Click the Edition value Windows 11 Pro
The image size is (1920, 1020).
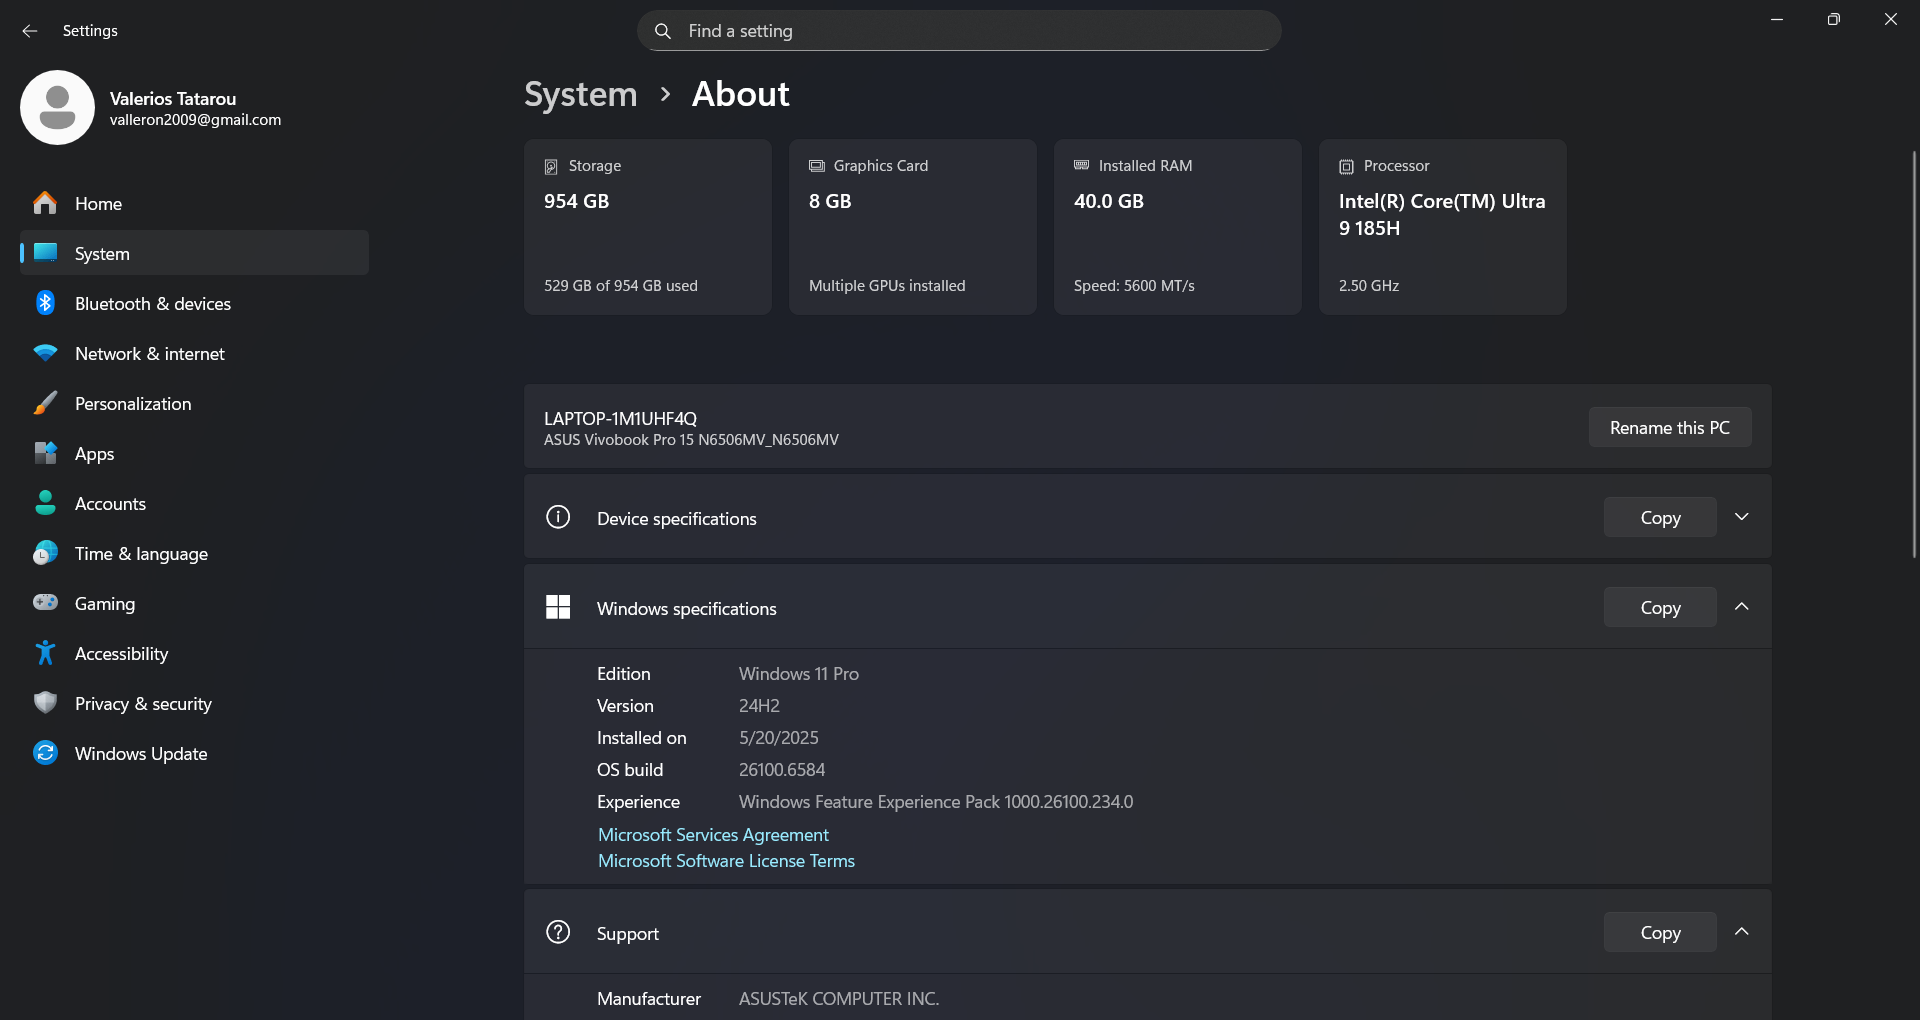[799, 674]
